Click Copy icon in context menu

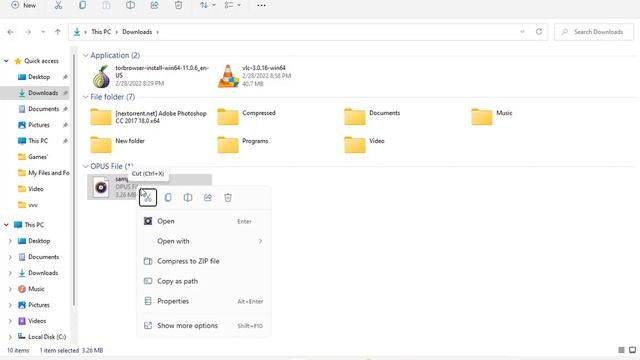(x=168, y=198)
